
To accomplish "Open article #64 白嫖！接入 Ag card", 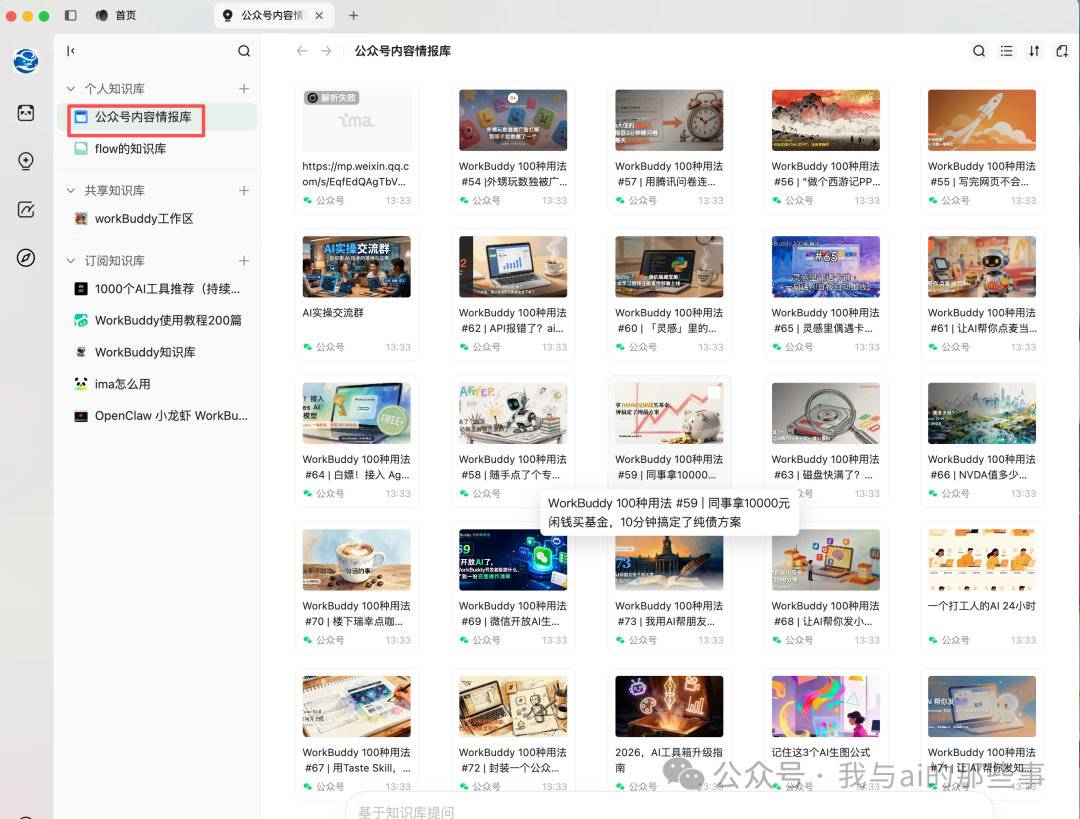I will pyautogui.click(x=357, y=442).
